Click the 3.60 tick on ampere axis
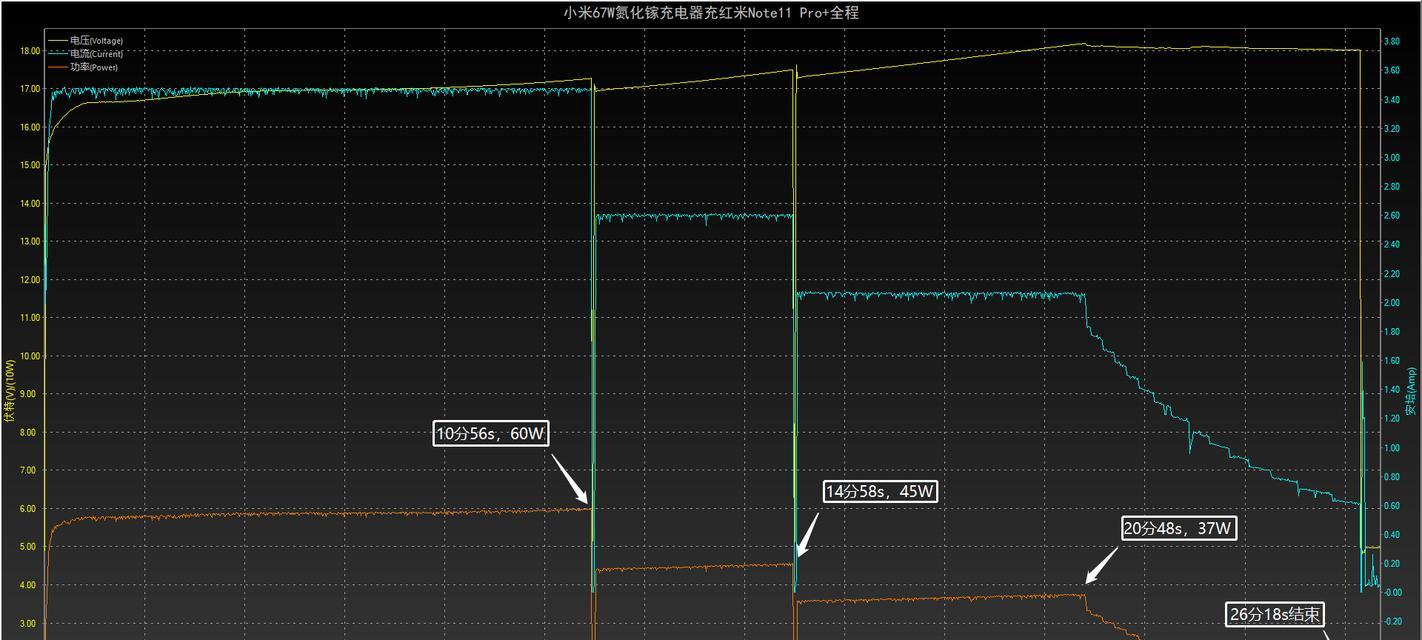Screen dimensions: 1422x640 [x=1391, y=70]
